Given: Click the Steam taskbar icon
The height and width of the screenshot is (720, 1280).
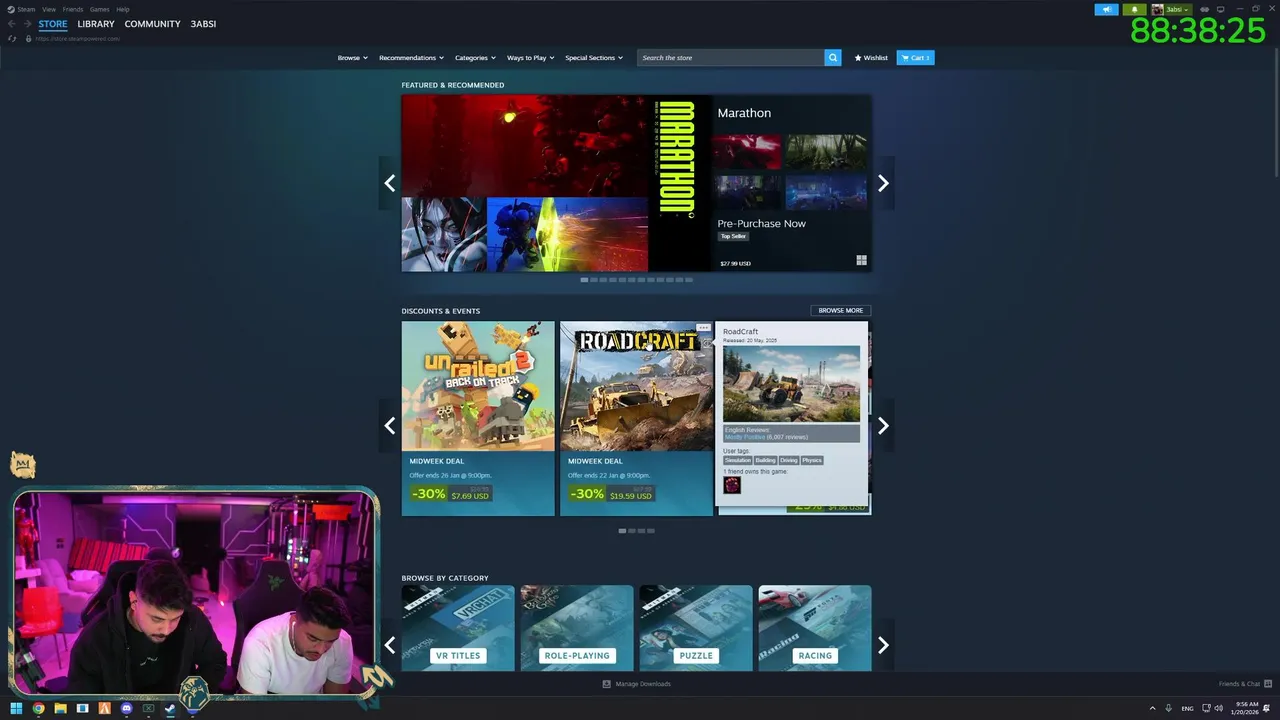Looking at the screenshot, I should pyautogui.click(x=170, y=709).
